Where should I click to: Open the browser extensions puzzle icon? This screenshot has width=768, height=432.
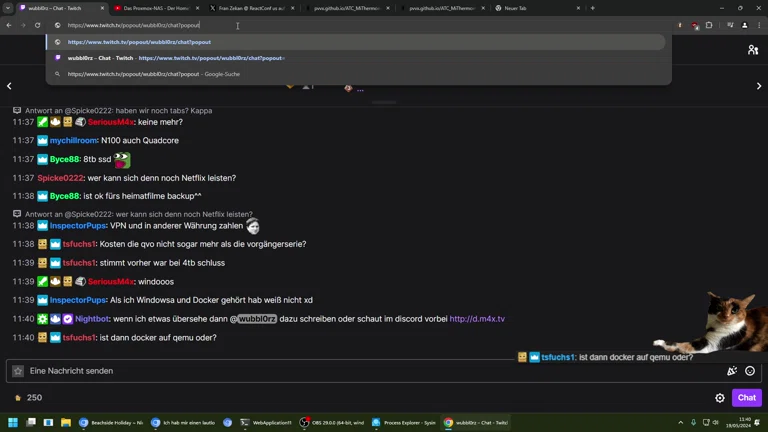pos(709,25)
